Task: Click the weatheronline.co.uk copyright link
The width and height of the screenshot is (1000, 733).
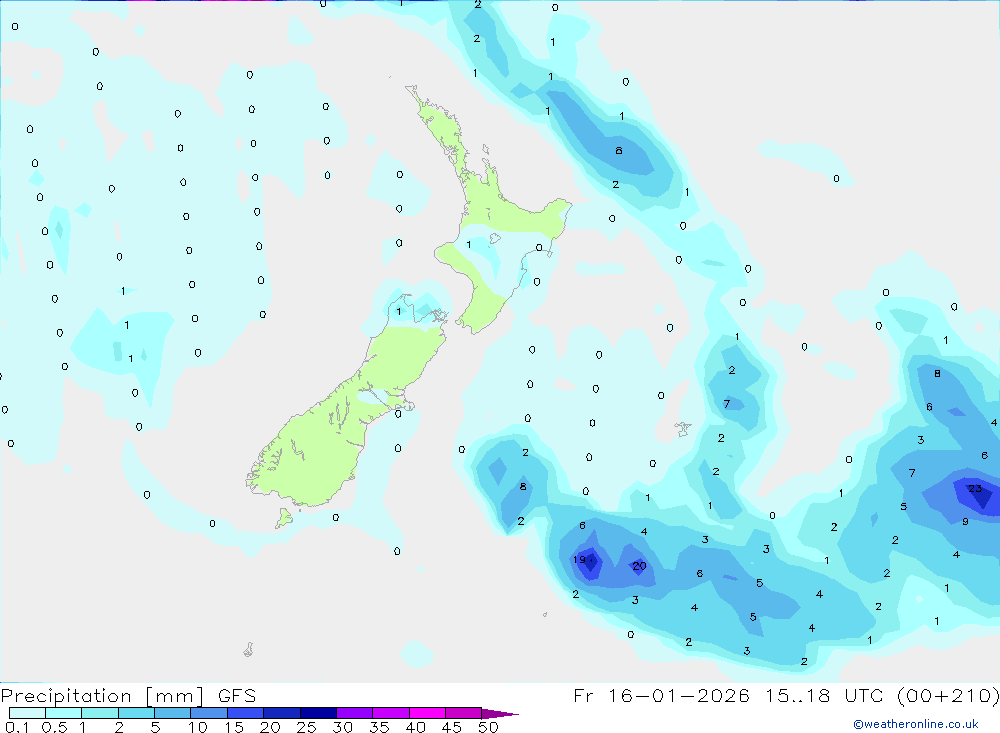Action: (x=916, y=724)
